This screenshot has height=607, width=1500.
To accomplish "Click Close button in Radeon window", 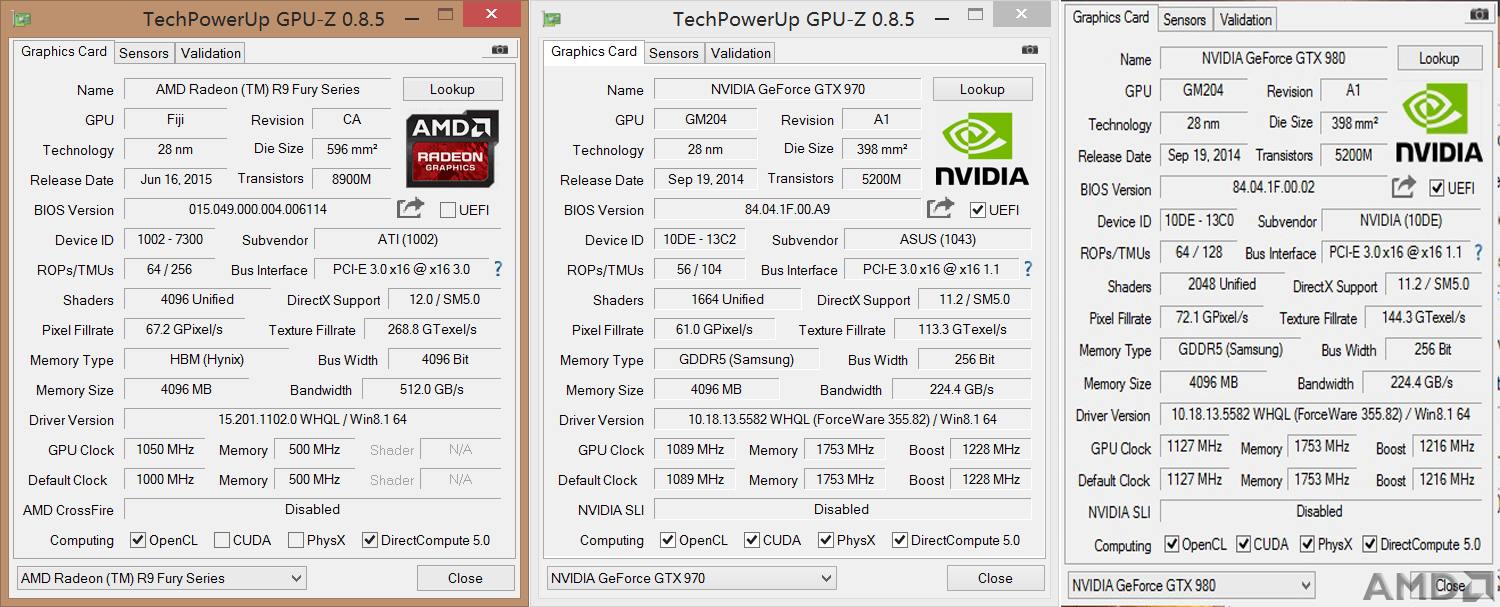I will click(465, 578).
